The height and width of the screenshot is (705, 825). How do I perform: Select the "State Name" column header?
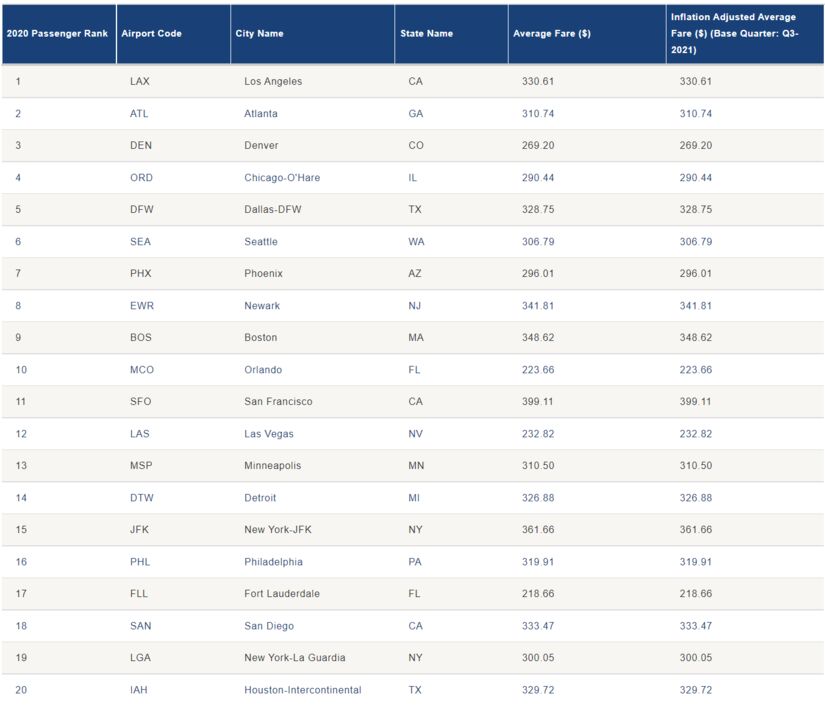tap(426, 33)
